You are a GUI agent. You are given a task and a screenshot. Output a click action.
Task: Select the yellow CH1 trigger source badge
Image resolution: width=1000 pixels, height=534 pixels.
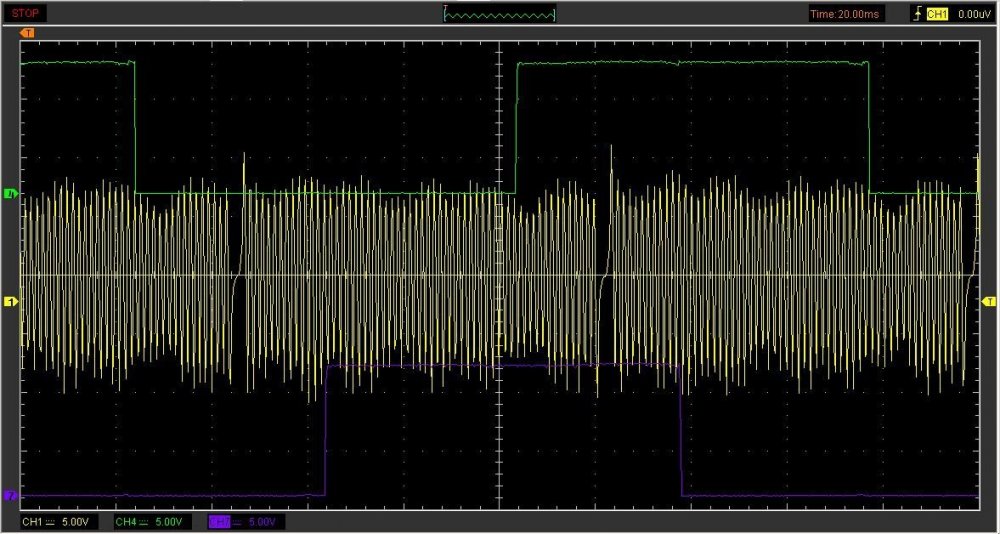pyautogui.click(x=937, y=14)
